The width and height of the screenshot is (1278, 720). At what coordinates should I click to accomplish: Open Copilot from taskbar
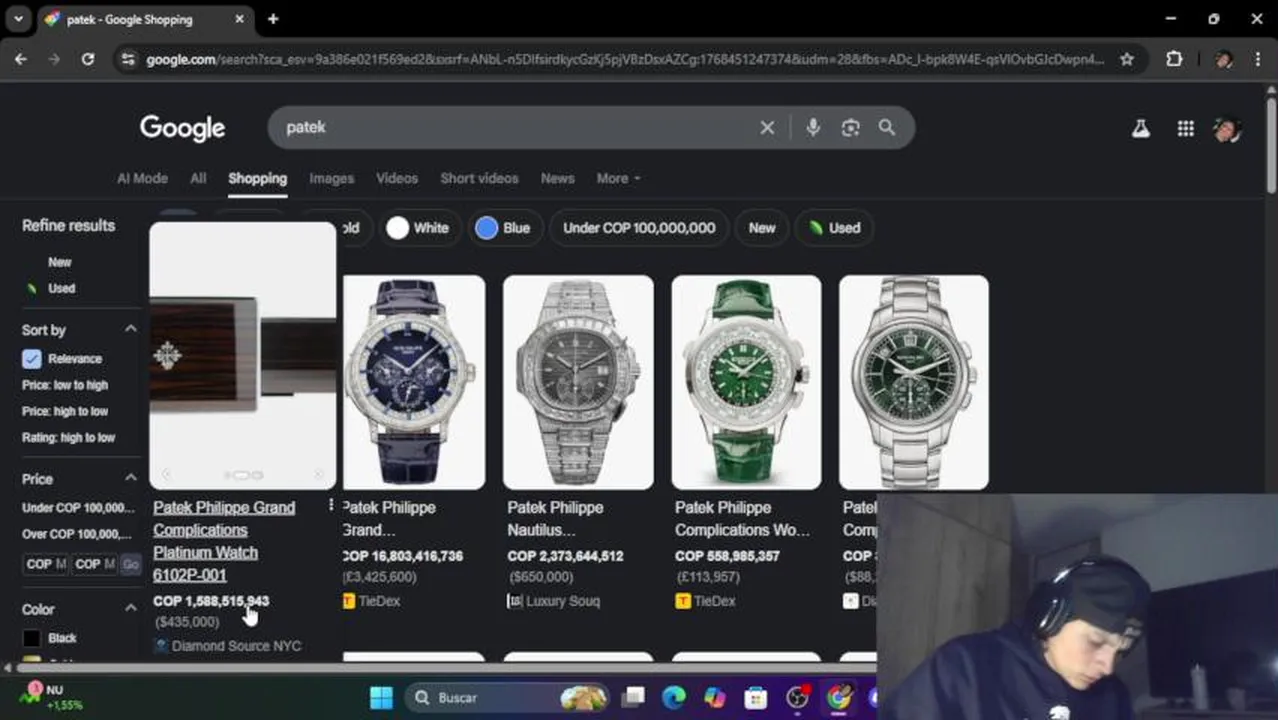point(714,697)
